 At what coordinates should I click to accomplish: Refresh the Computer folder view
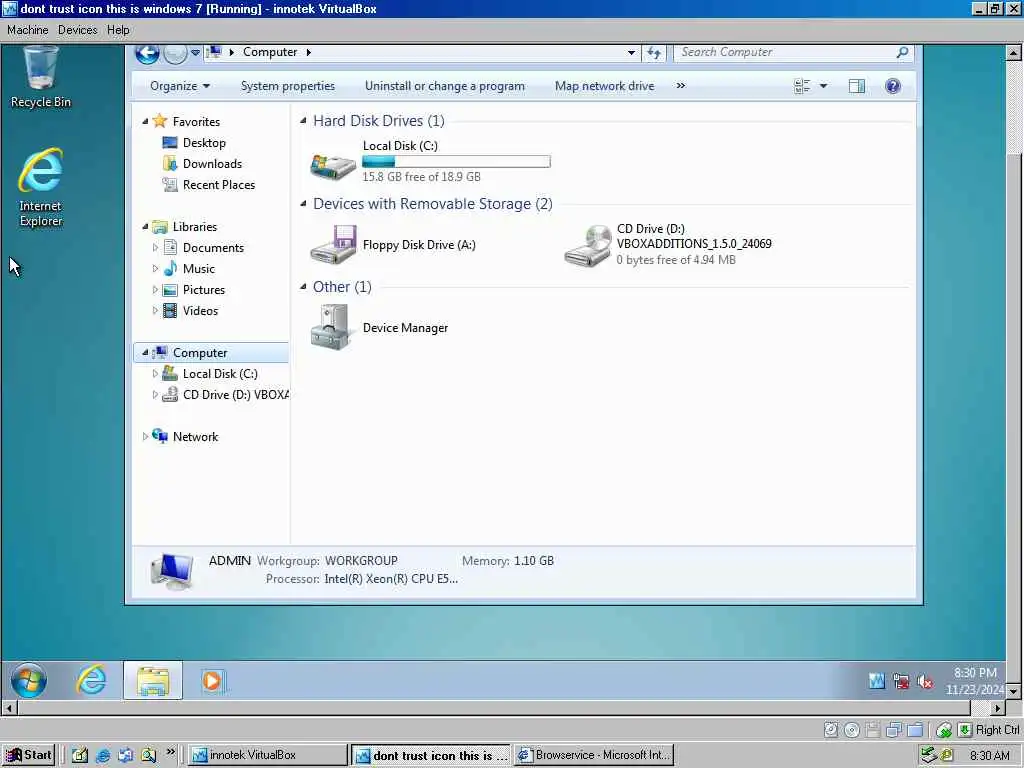pyautogui.click(x=654, y=52)
